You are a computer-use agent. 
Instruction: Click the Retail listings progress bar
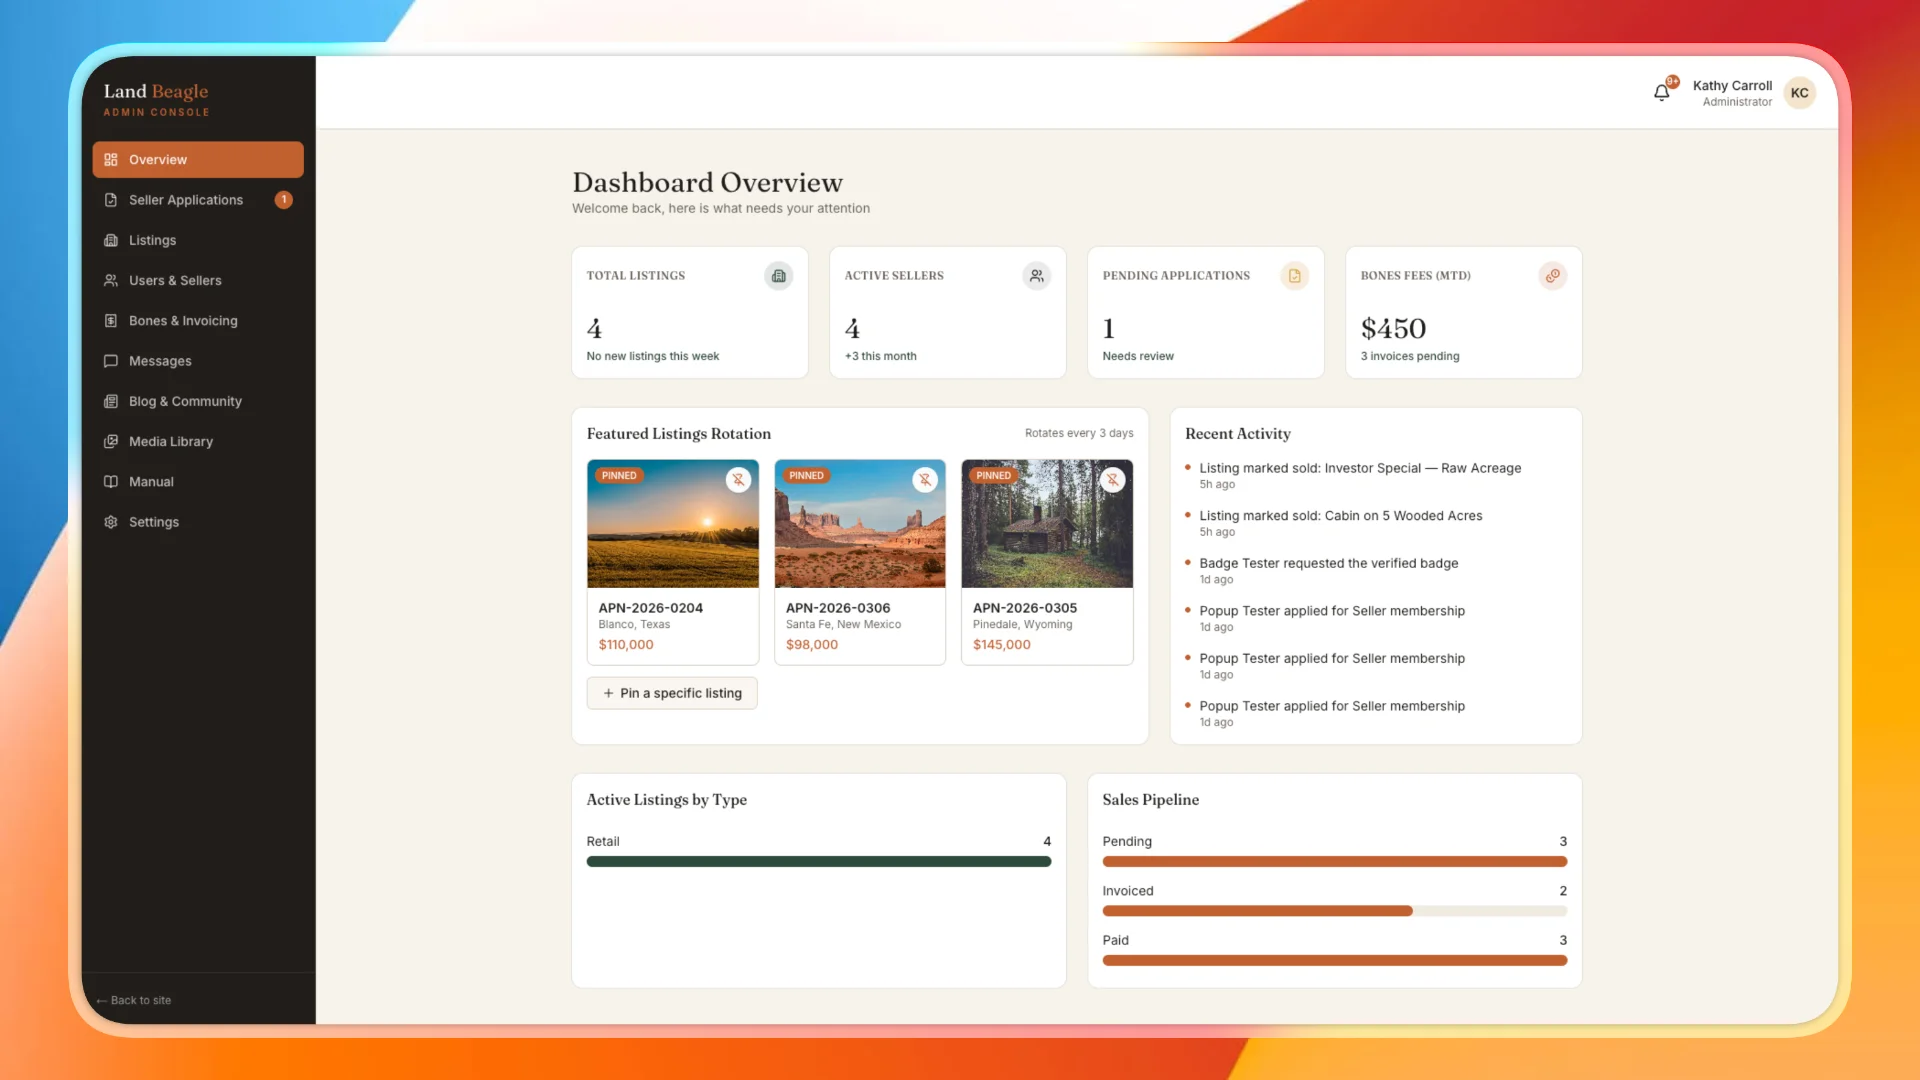coord(819,861)
